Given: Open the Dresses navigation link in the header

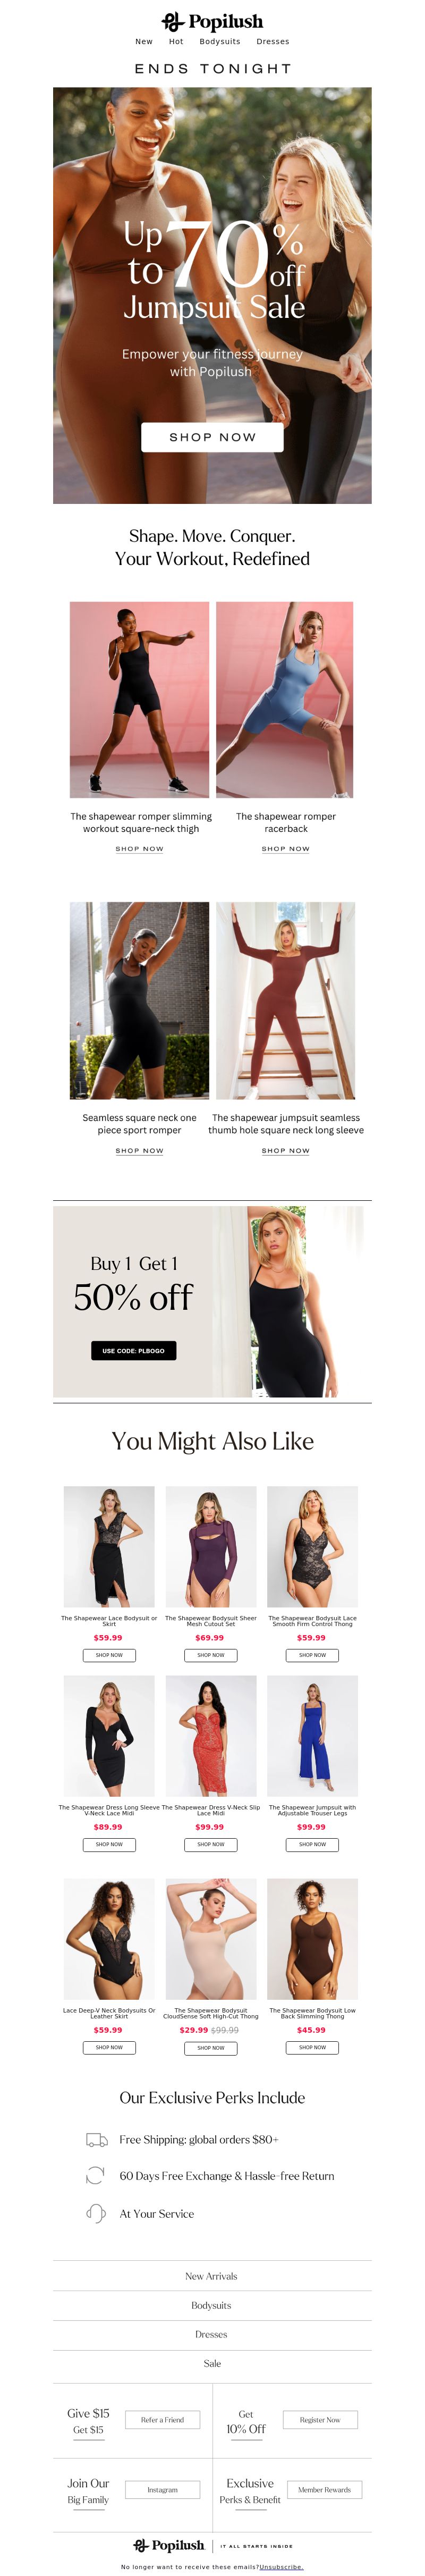Looking at the screenshot, I should [273, 42].
